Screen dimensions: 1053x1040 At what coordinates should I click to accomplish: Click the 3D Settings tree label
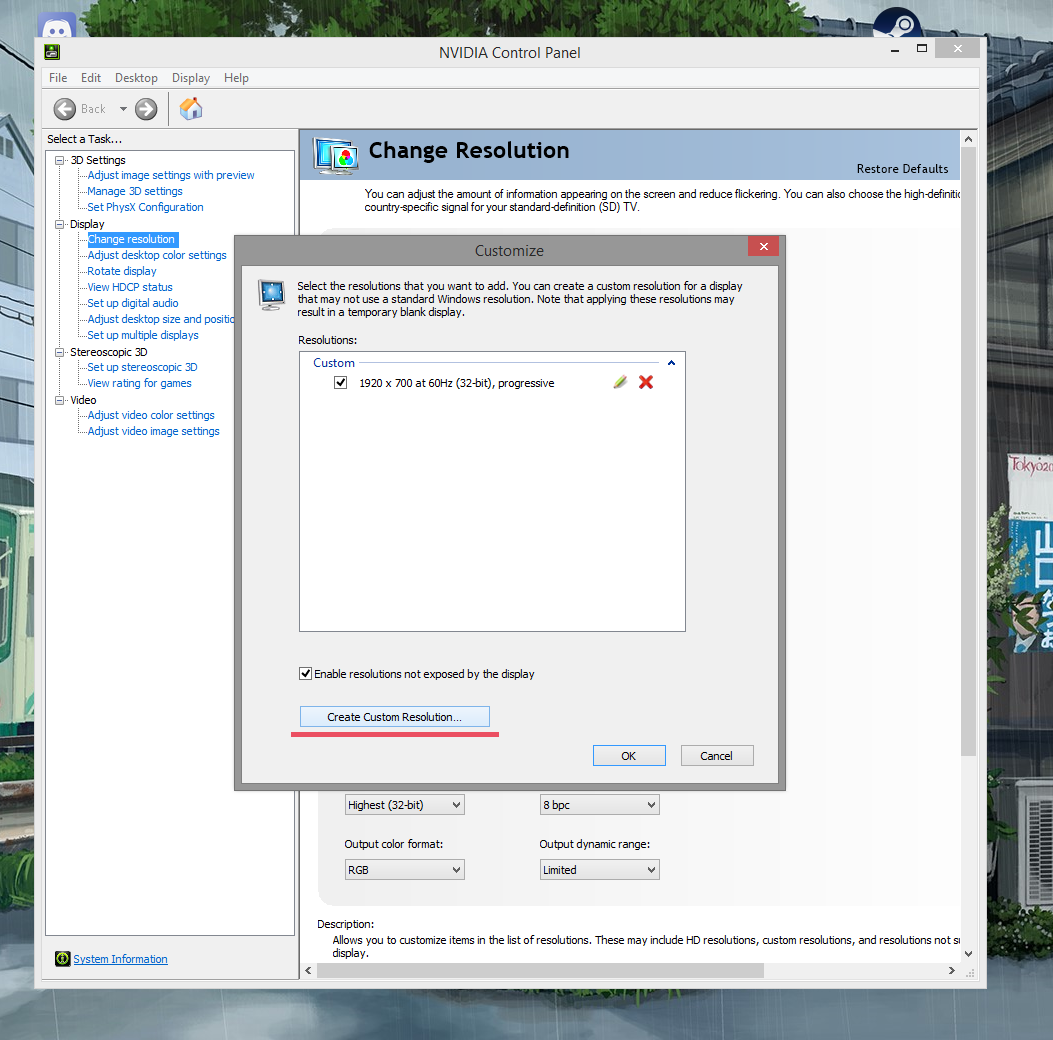[98, 160]
